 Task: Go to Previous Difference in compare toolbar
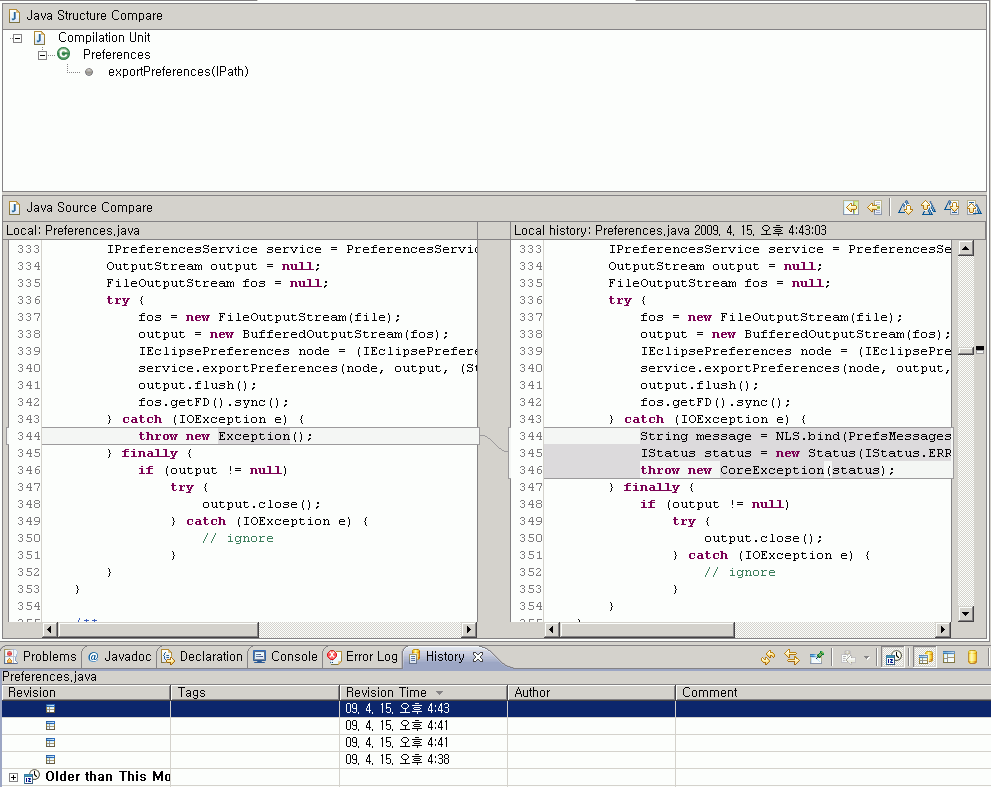click(928, 208)
